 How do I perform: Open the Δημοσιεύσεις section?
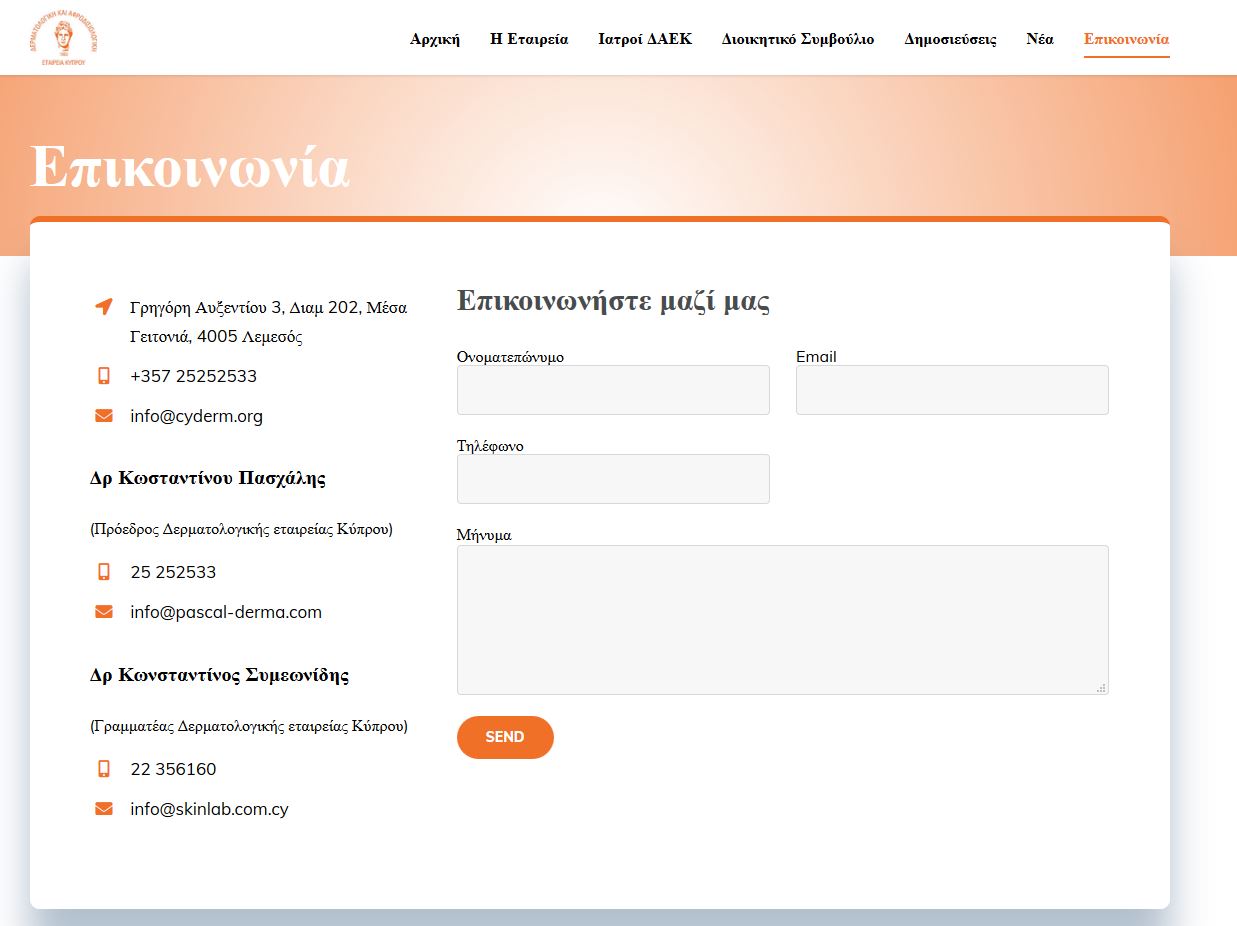click(950, 40)
